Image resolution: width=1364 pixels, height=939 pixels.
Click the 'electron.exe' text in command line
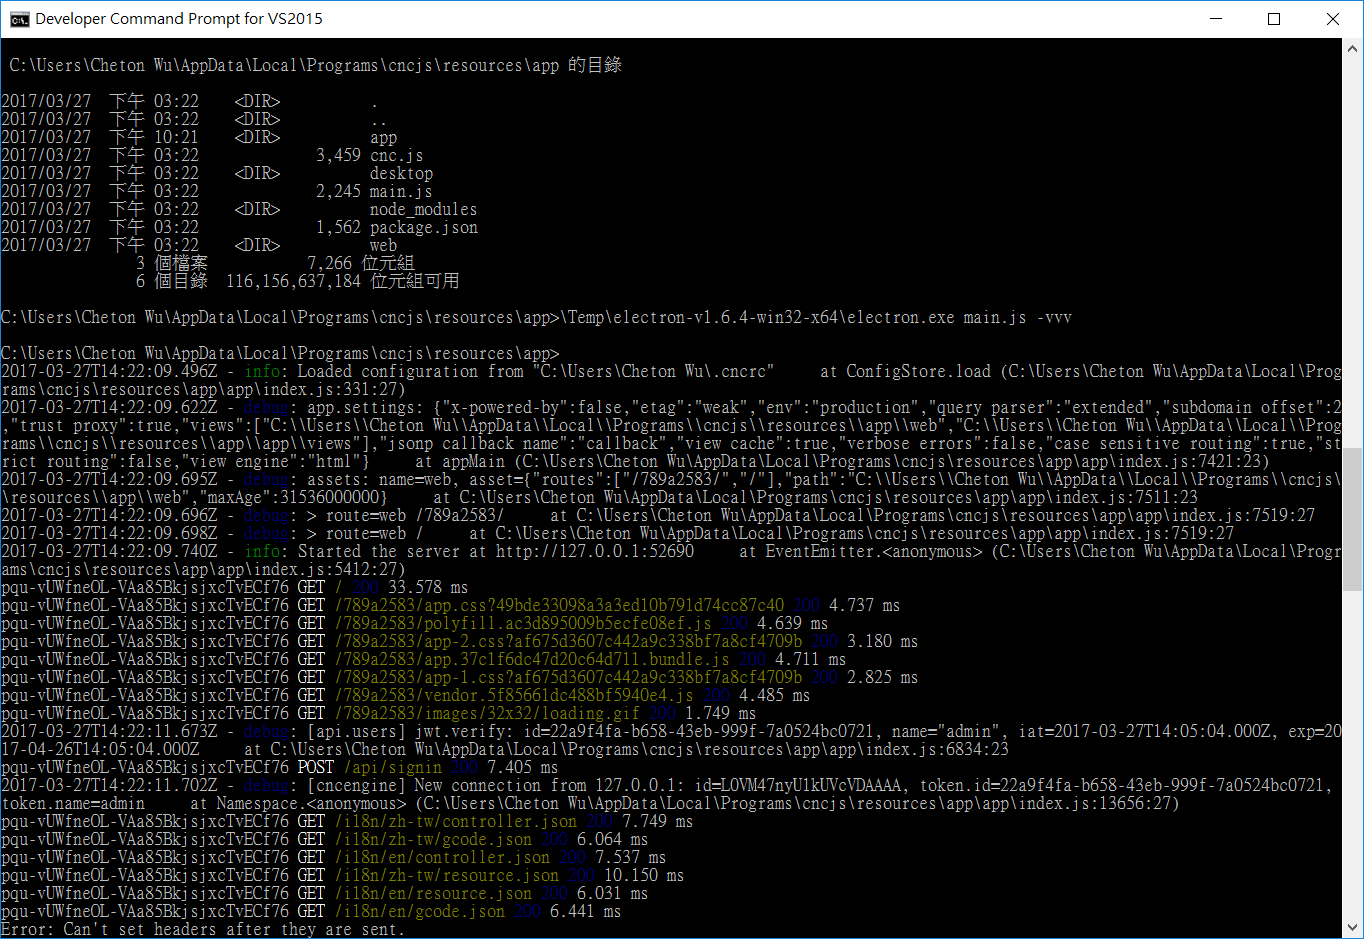tap(900, 317)
